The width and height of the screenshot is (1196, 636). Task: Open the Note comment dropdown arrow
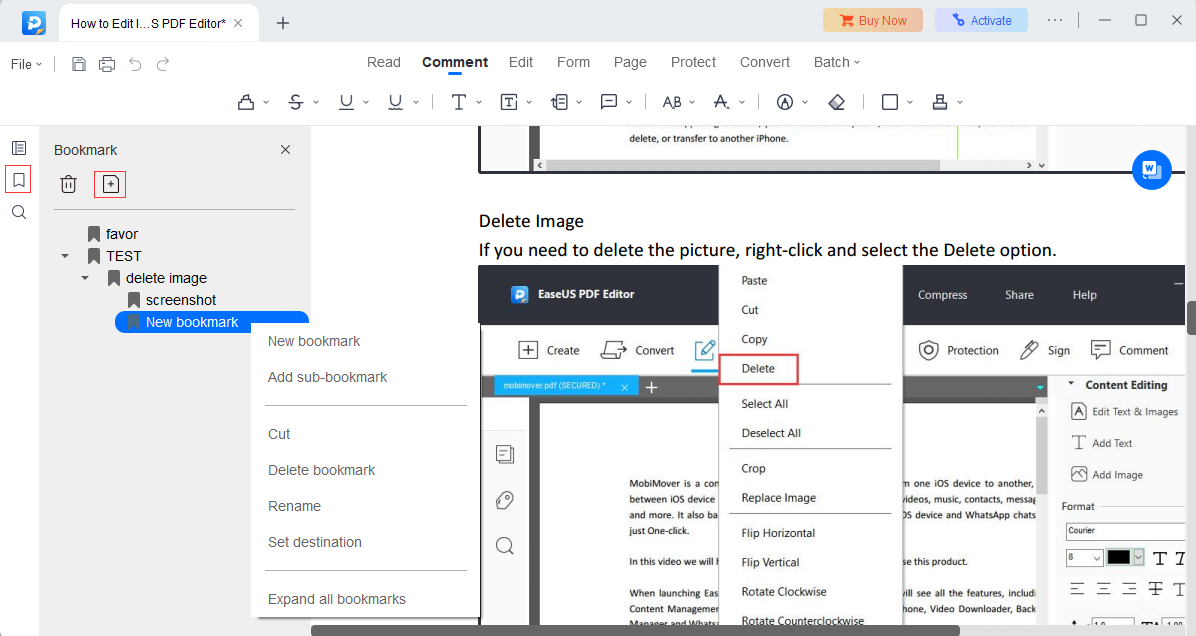(629, 102)
